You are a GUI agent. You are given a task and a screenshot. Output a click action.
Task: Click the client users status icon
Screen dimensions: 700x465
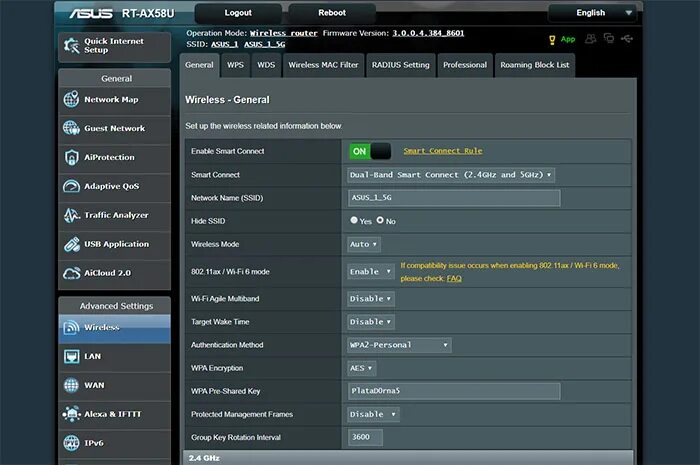pyautogui.click(x=591, y=39)
